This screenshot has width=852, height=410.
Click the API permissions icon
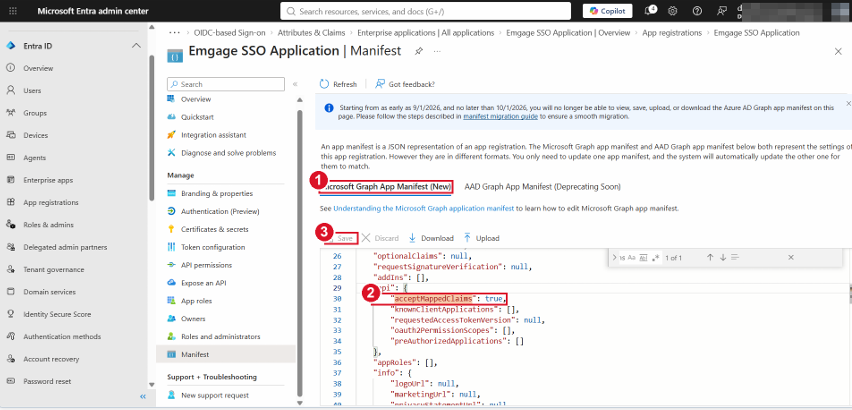[x=171, y=265]
